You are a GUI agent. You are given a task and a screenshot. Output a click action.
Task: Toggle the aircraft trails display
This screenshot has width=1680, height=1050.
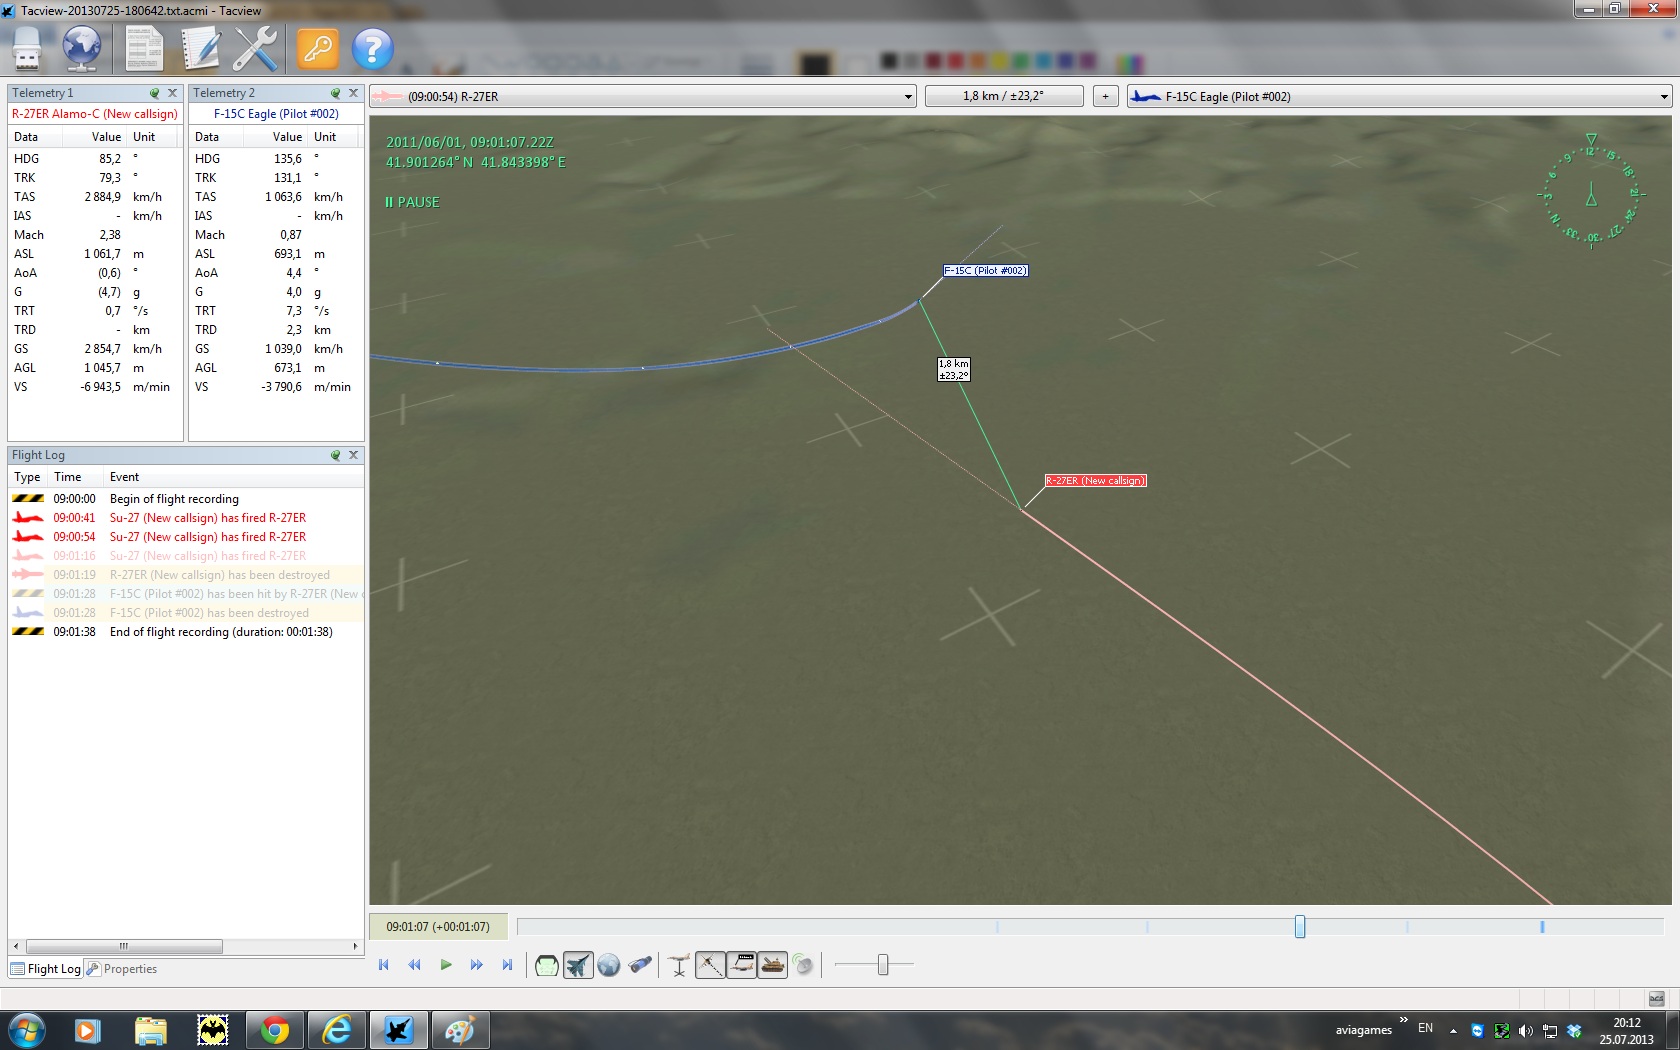point(710,965)
